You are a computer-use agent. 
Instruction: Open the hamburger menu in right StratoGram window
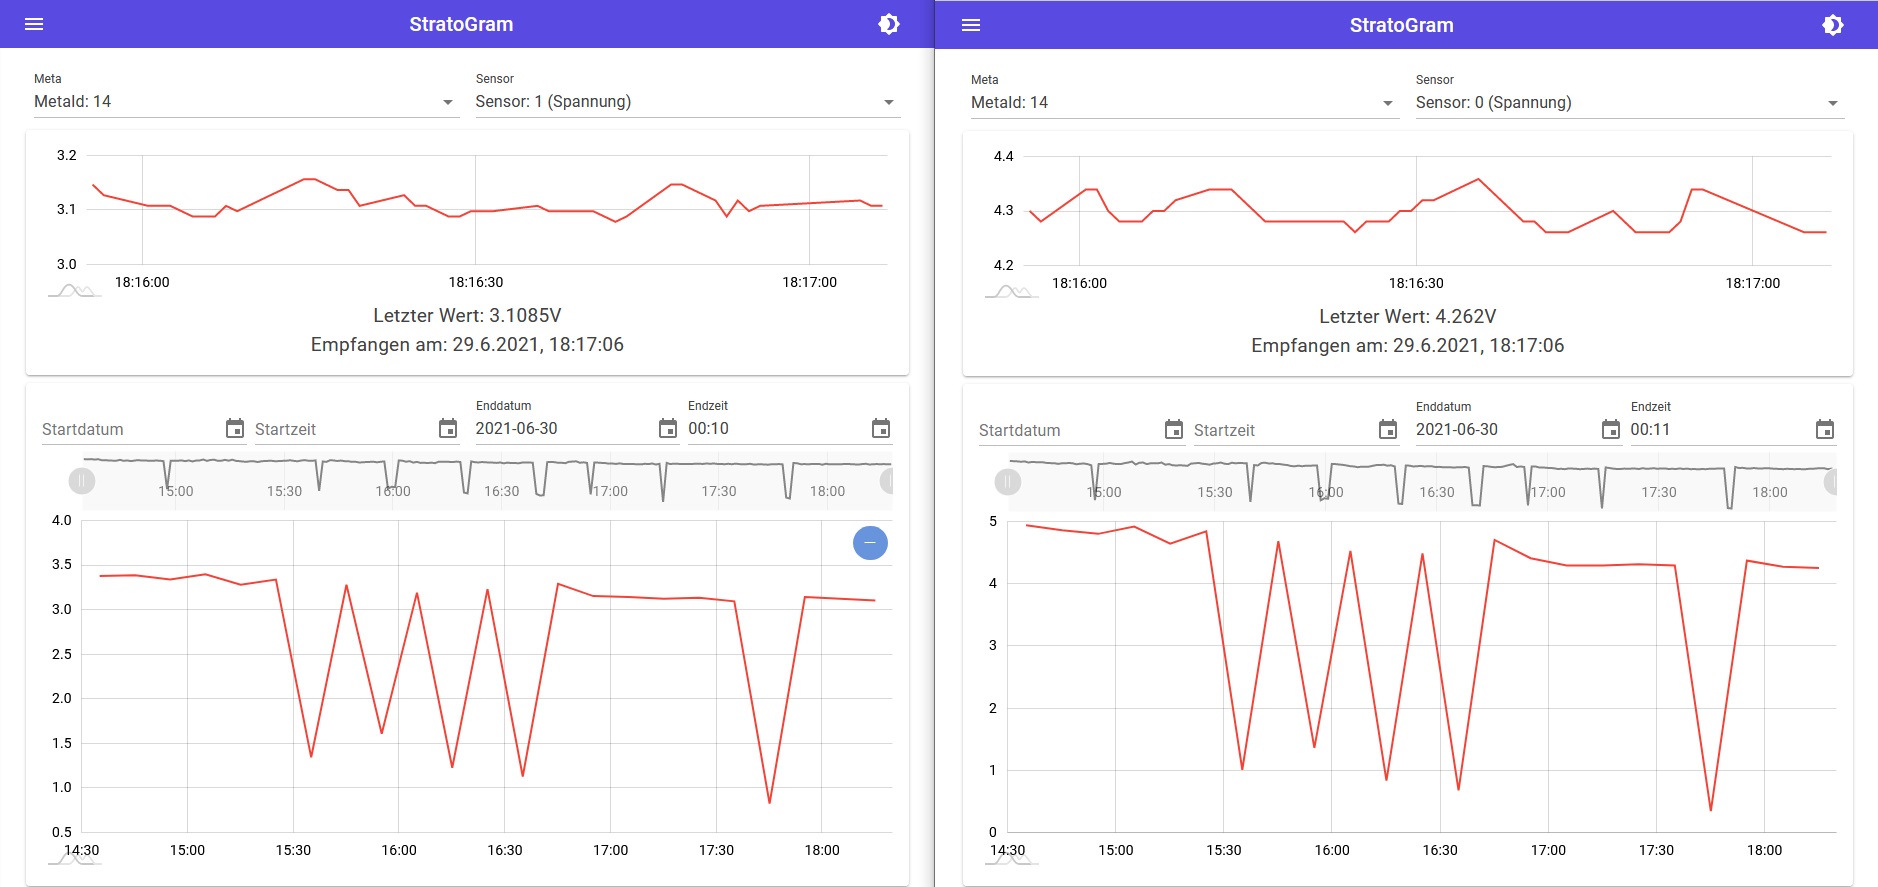[x=970, y=25]
